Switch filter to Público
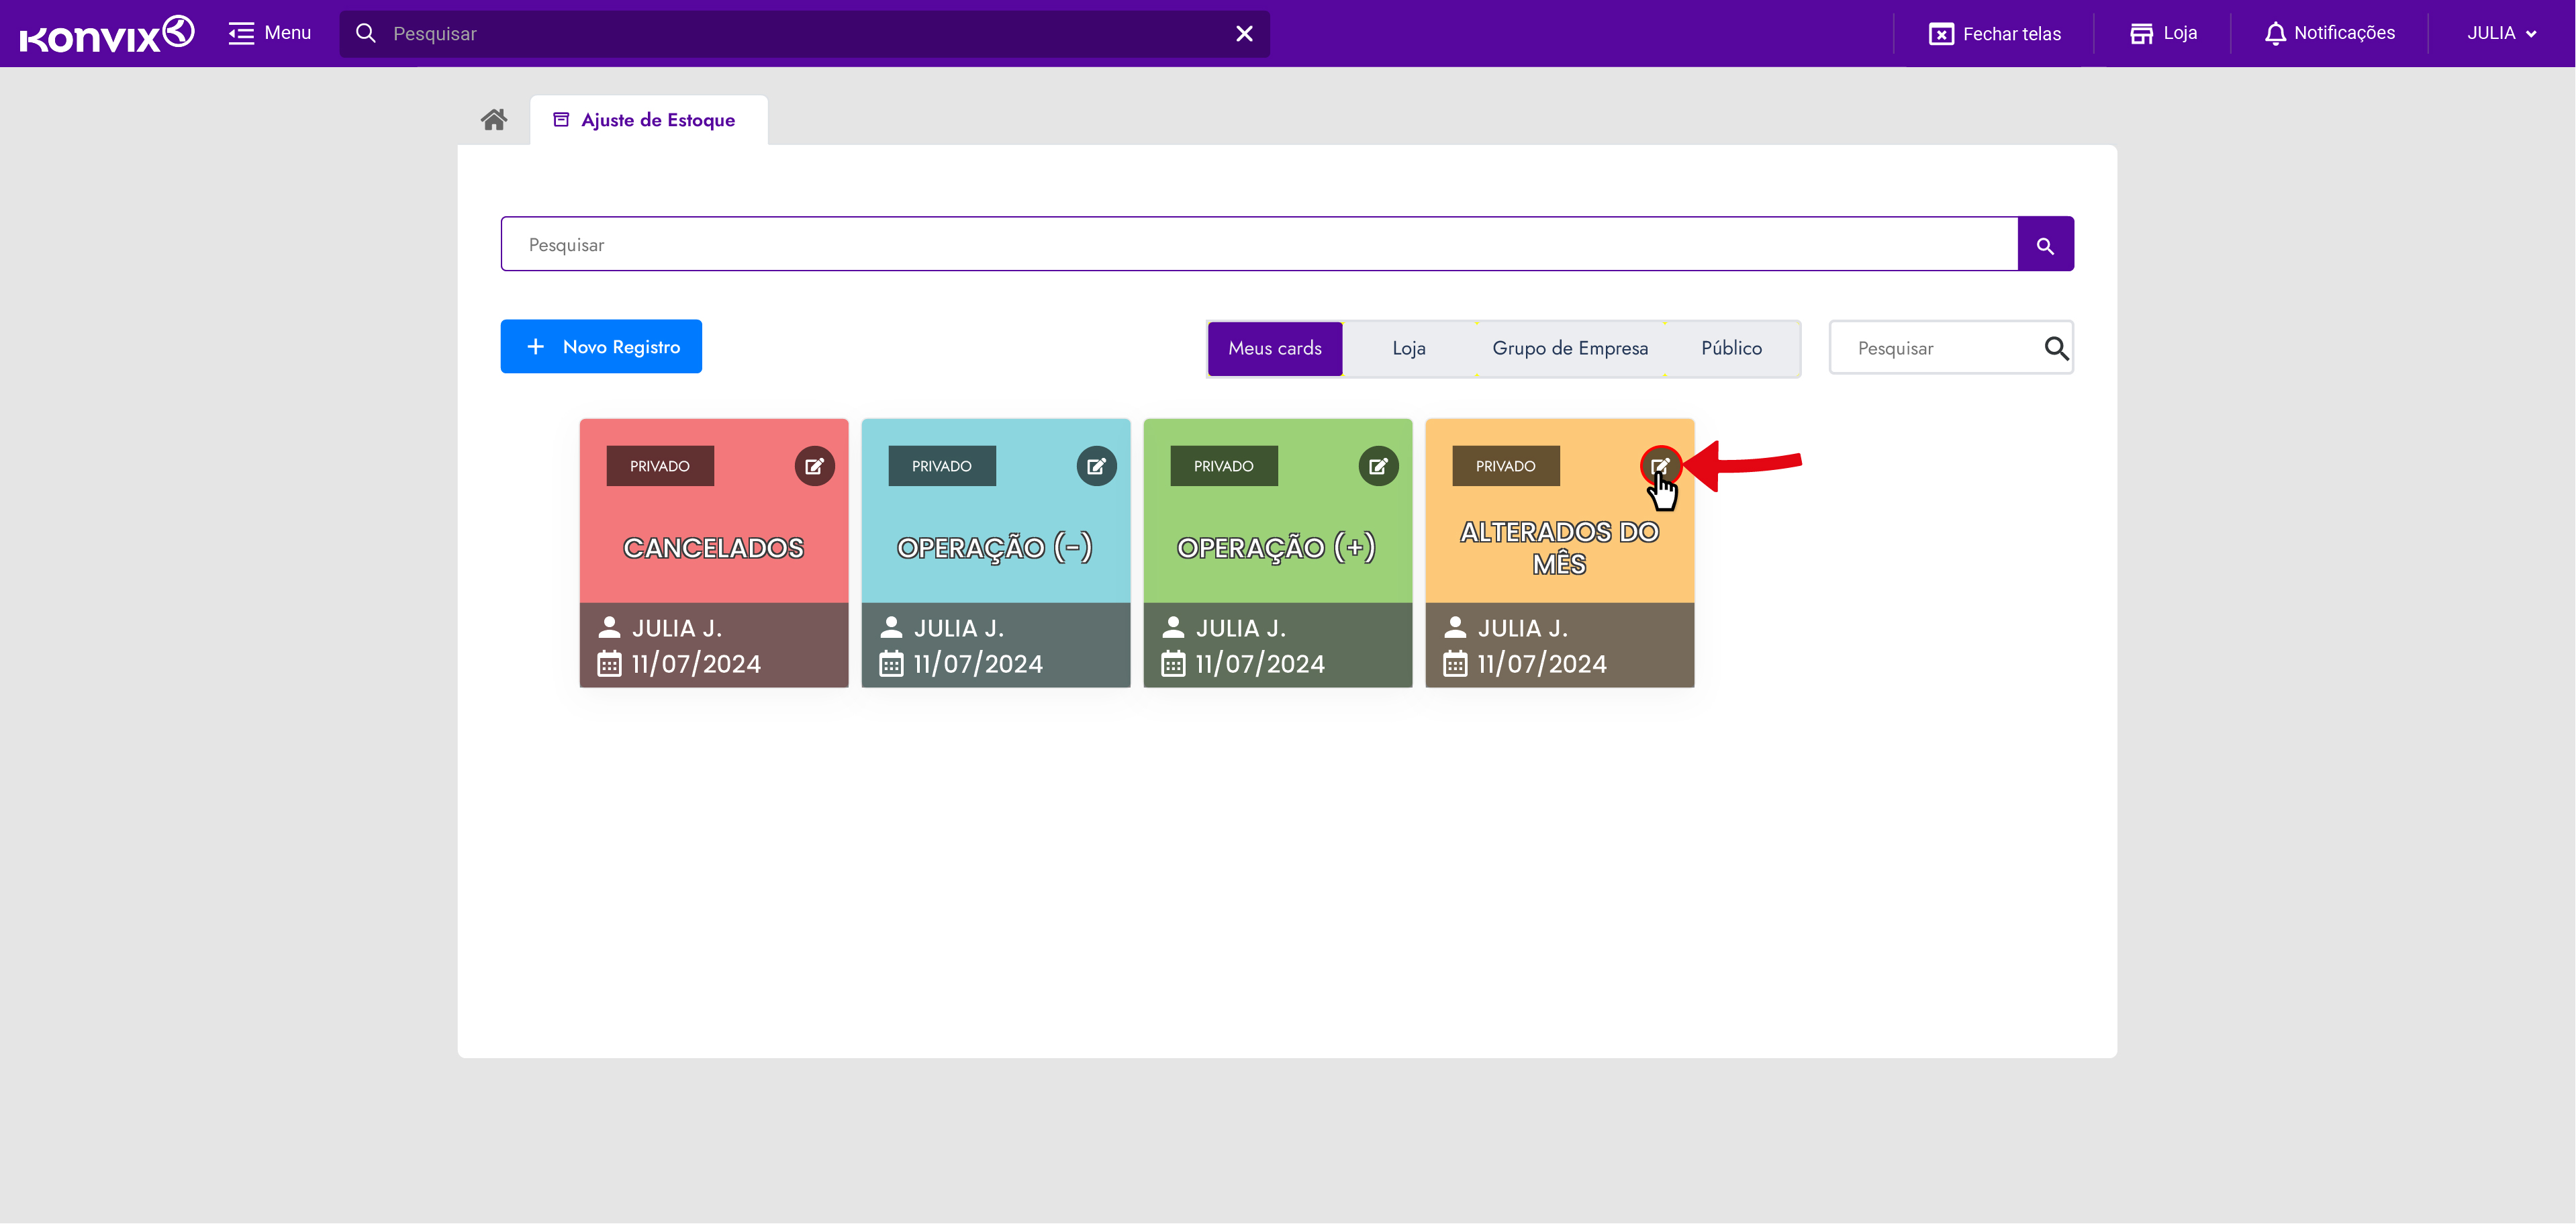This screenshot has height=1224, width=2576. tap(1731, 348)
